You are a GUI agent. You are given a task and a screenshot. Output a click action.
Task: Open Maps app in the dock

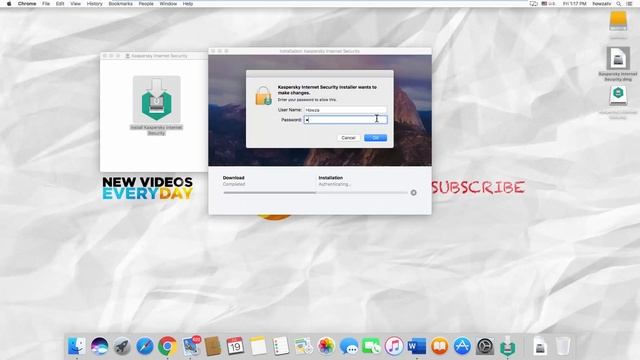[x=303, y=346]
